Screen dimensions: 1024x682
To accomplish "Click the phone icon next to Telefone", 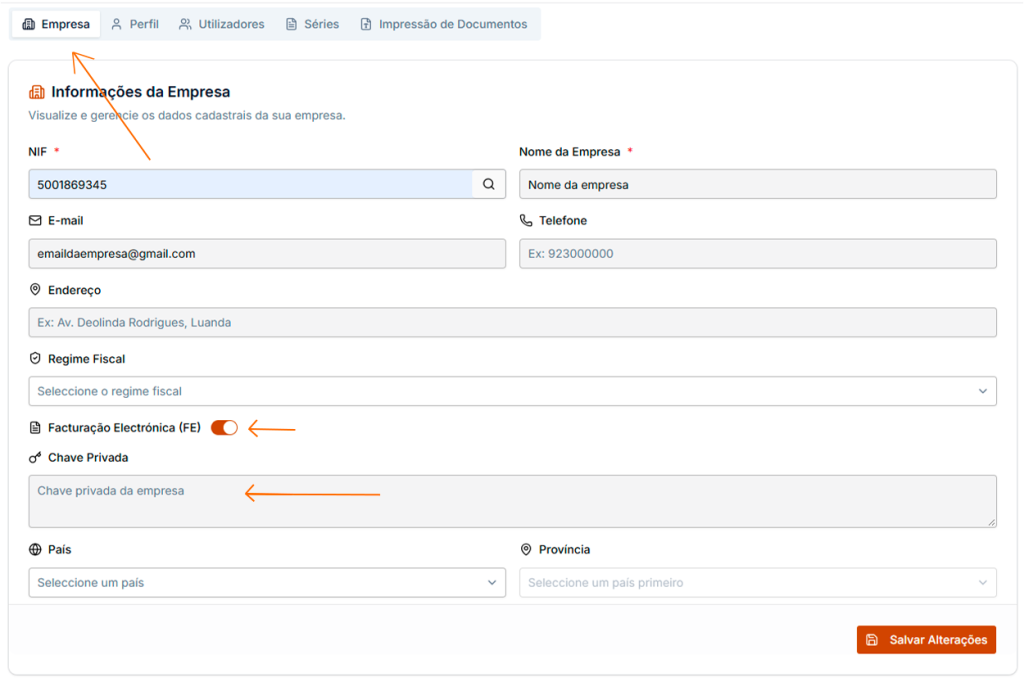I will click(526, 220).
